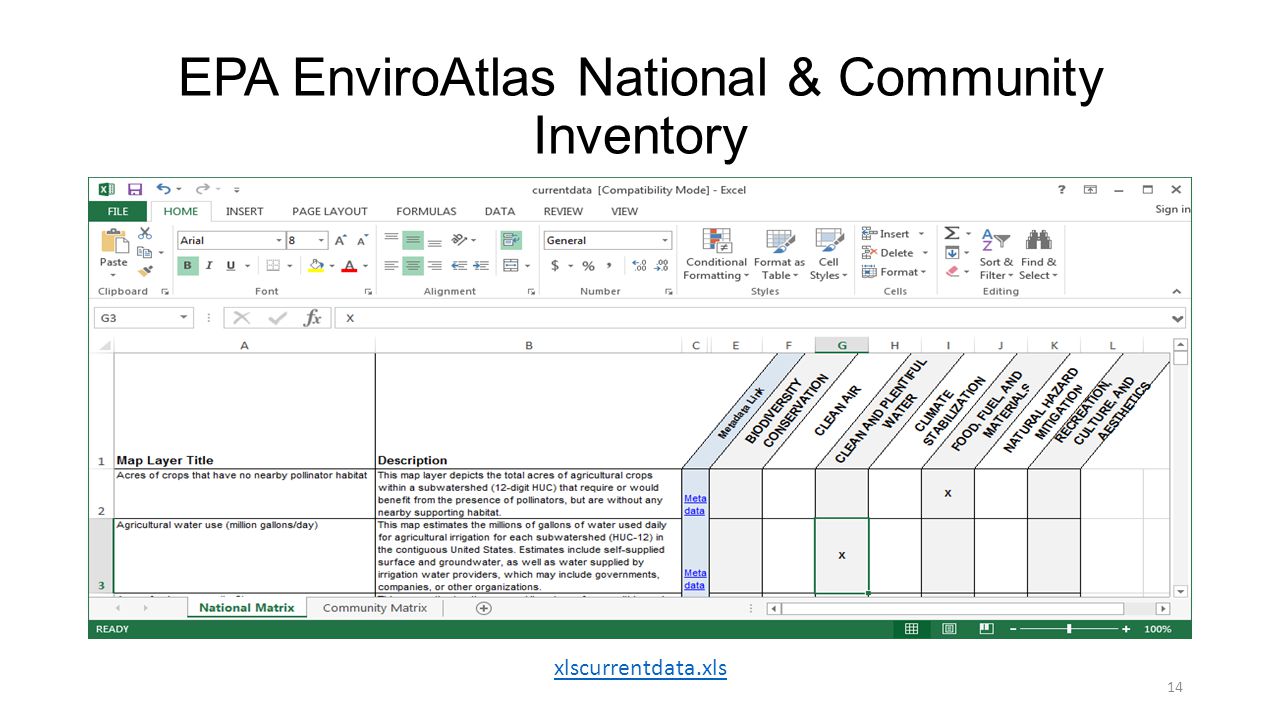The width and height of the screenshot is (1280, 720).
Task: Select Align Left icon
Action: [391, 266]
